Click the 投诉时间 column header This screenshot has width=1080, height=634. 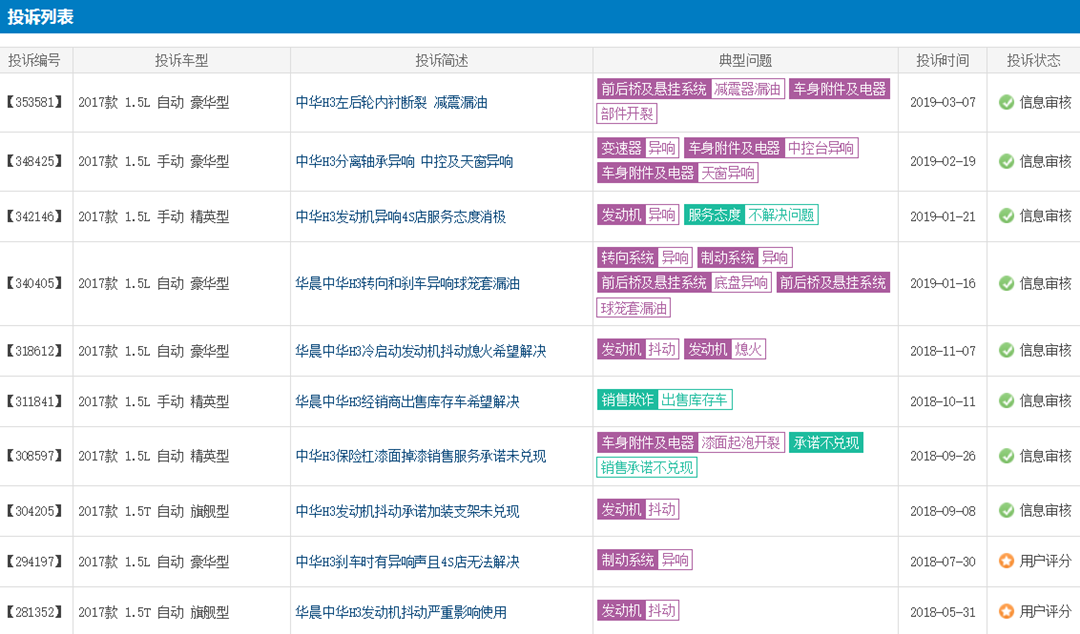(x=942, y=60)
